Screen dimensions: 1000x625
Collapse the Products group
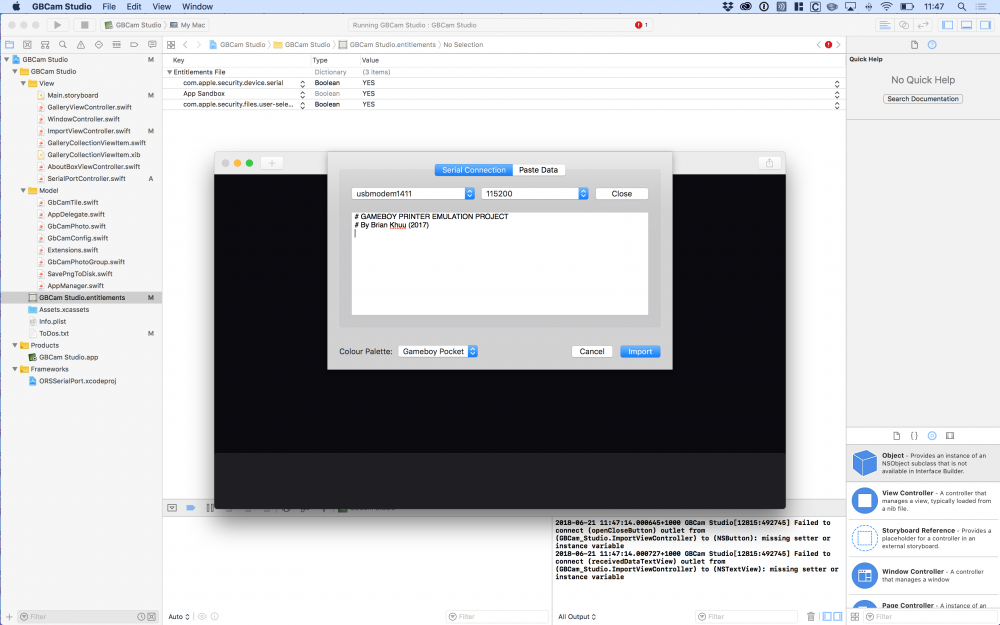pyautogui.click(x=15, y=346)
